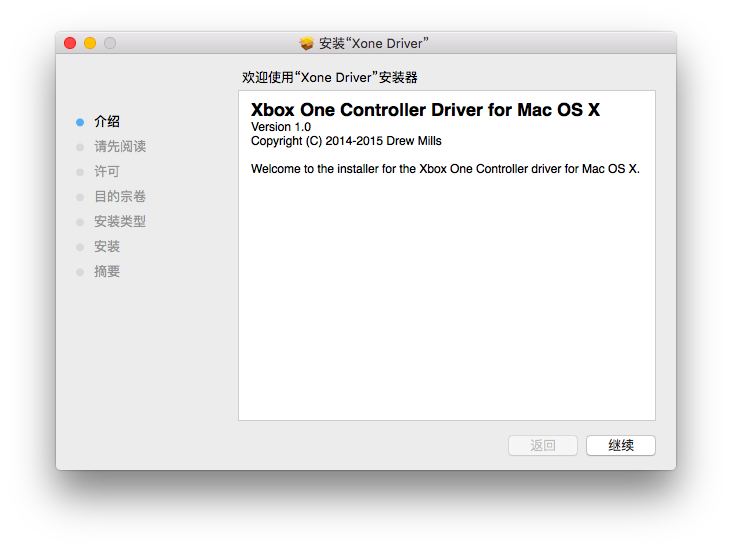
Task: Open the 安装类型 step label
Action: point(119,222)
